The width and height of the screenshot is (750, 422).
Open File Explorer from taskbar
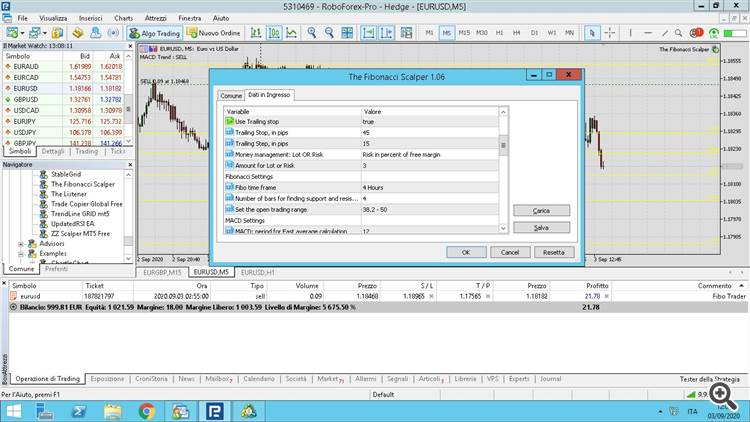(x=113, y=411)
